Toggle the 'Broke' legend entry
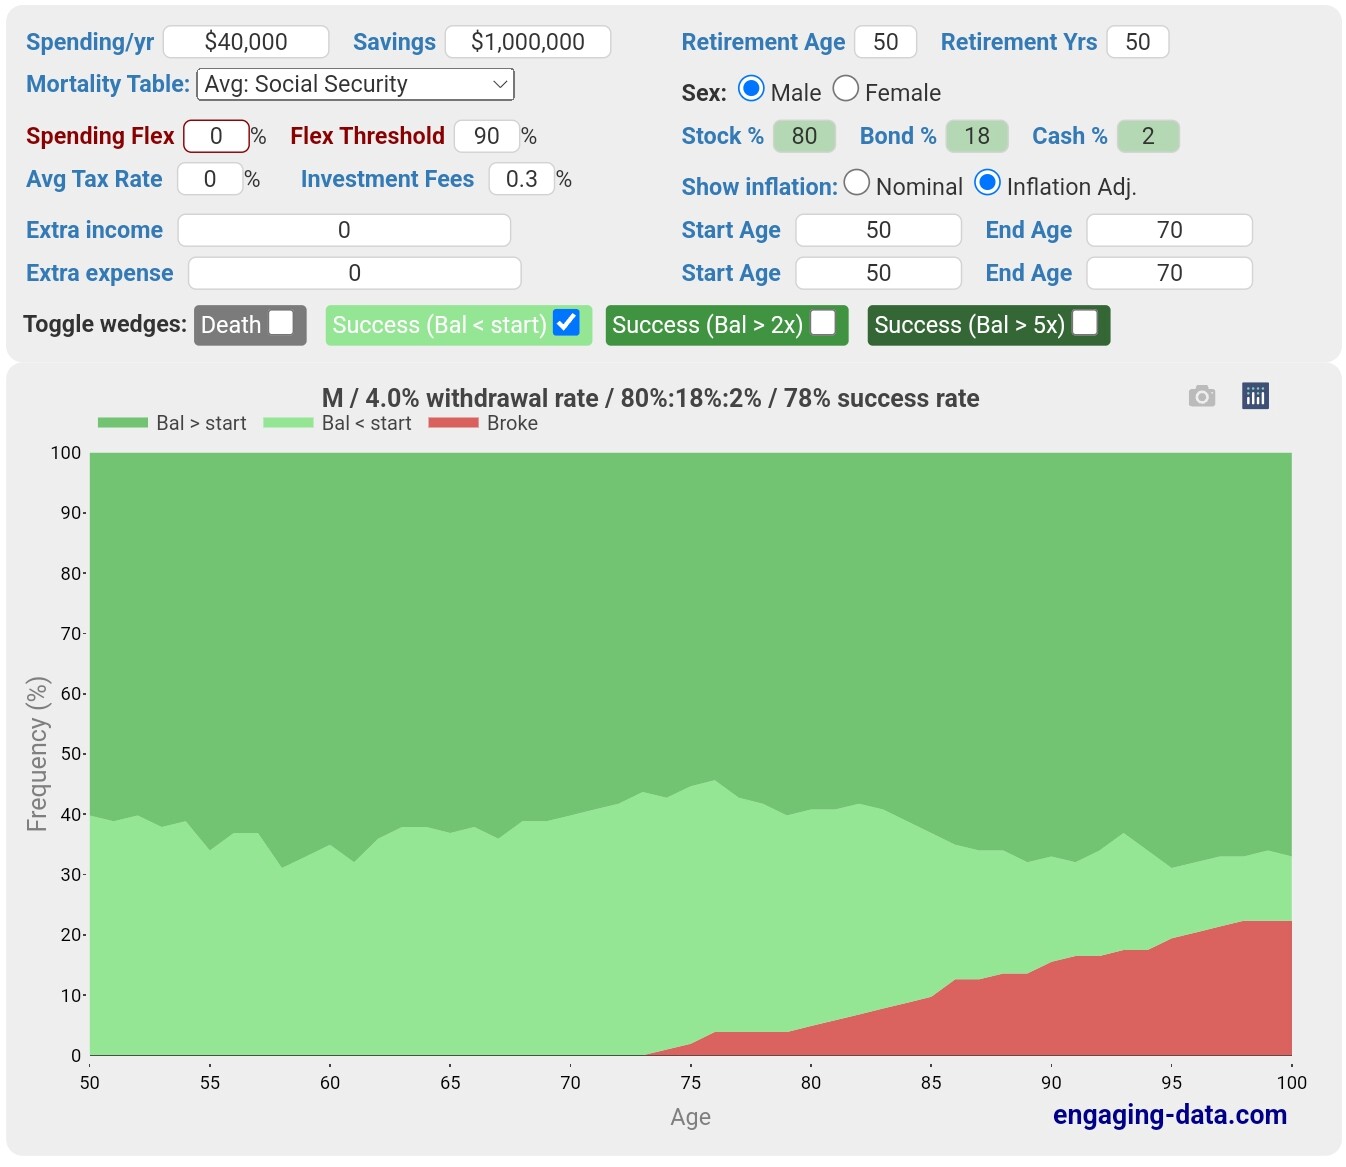 point(483,423)
